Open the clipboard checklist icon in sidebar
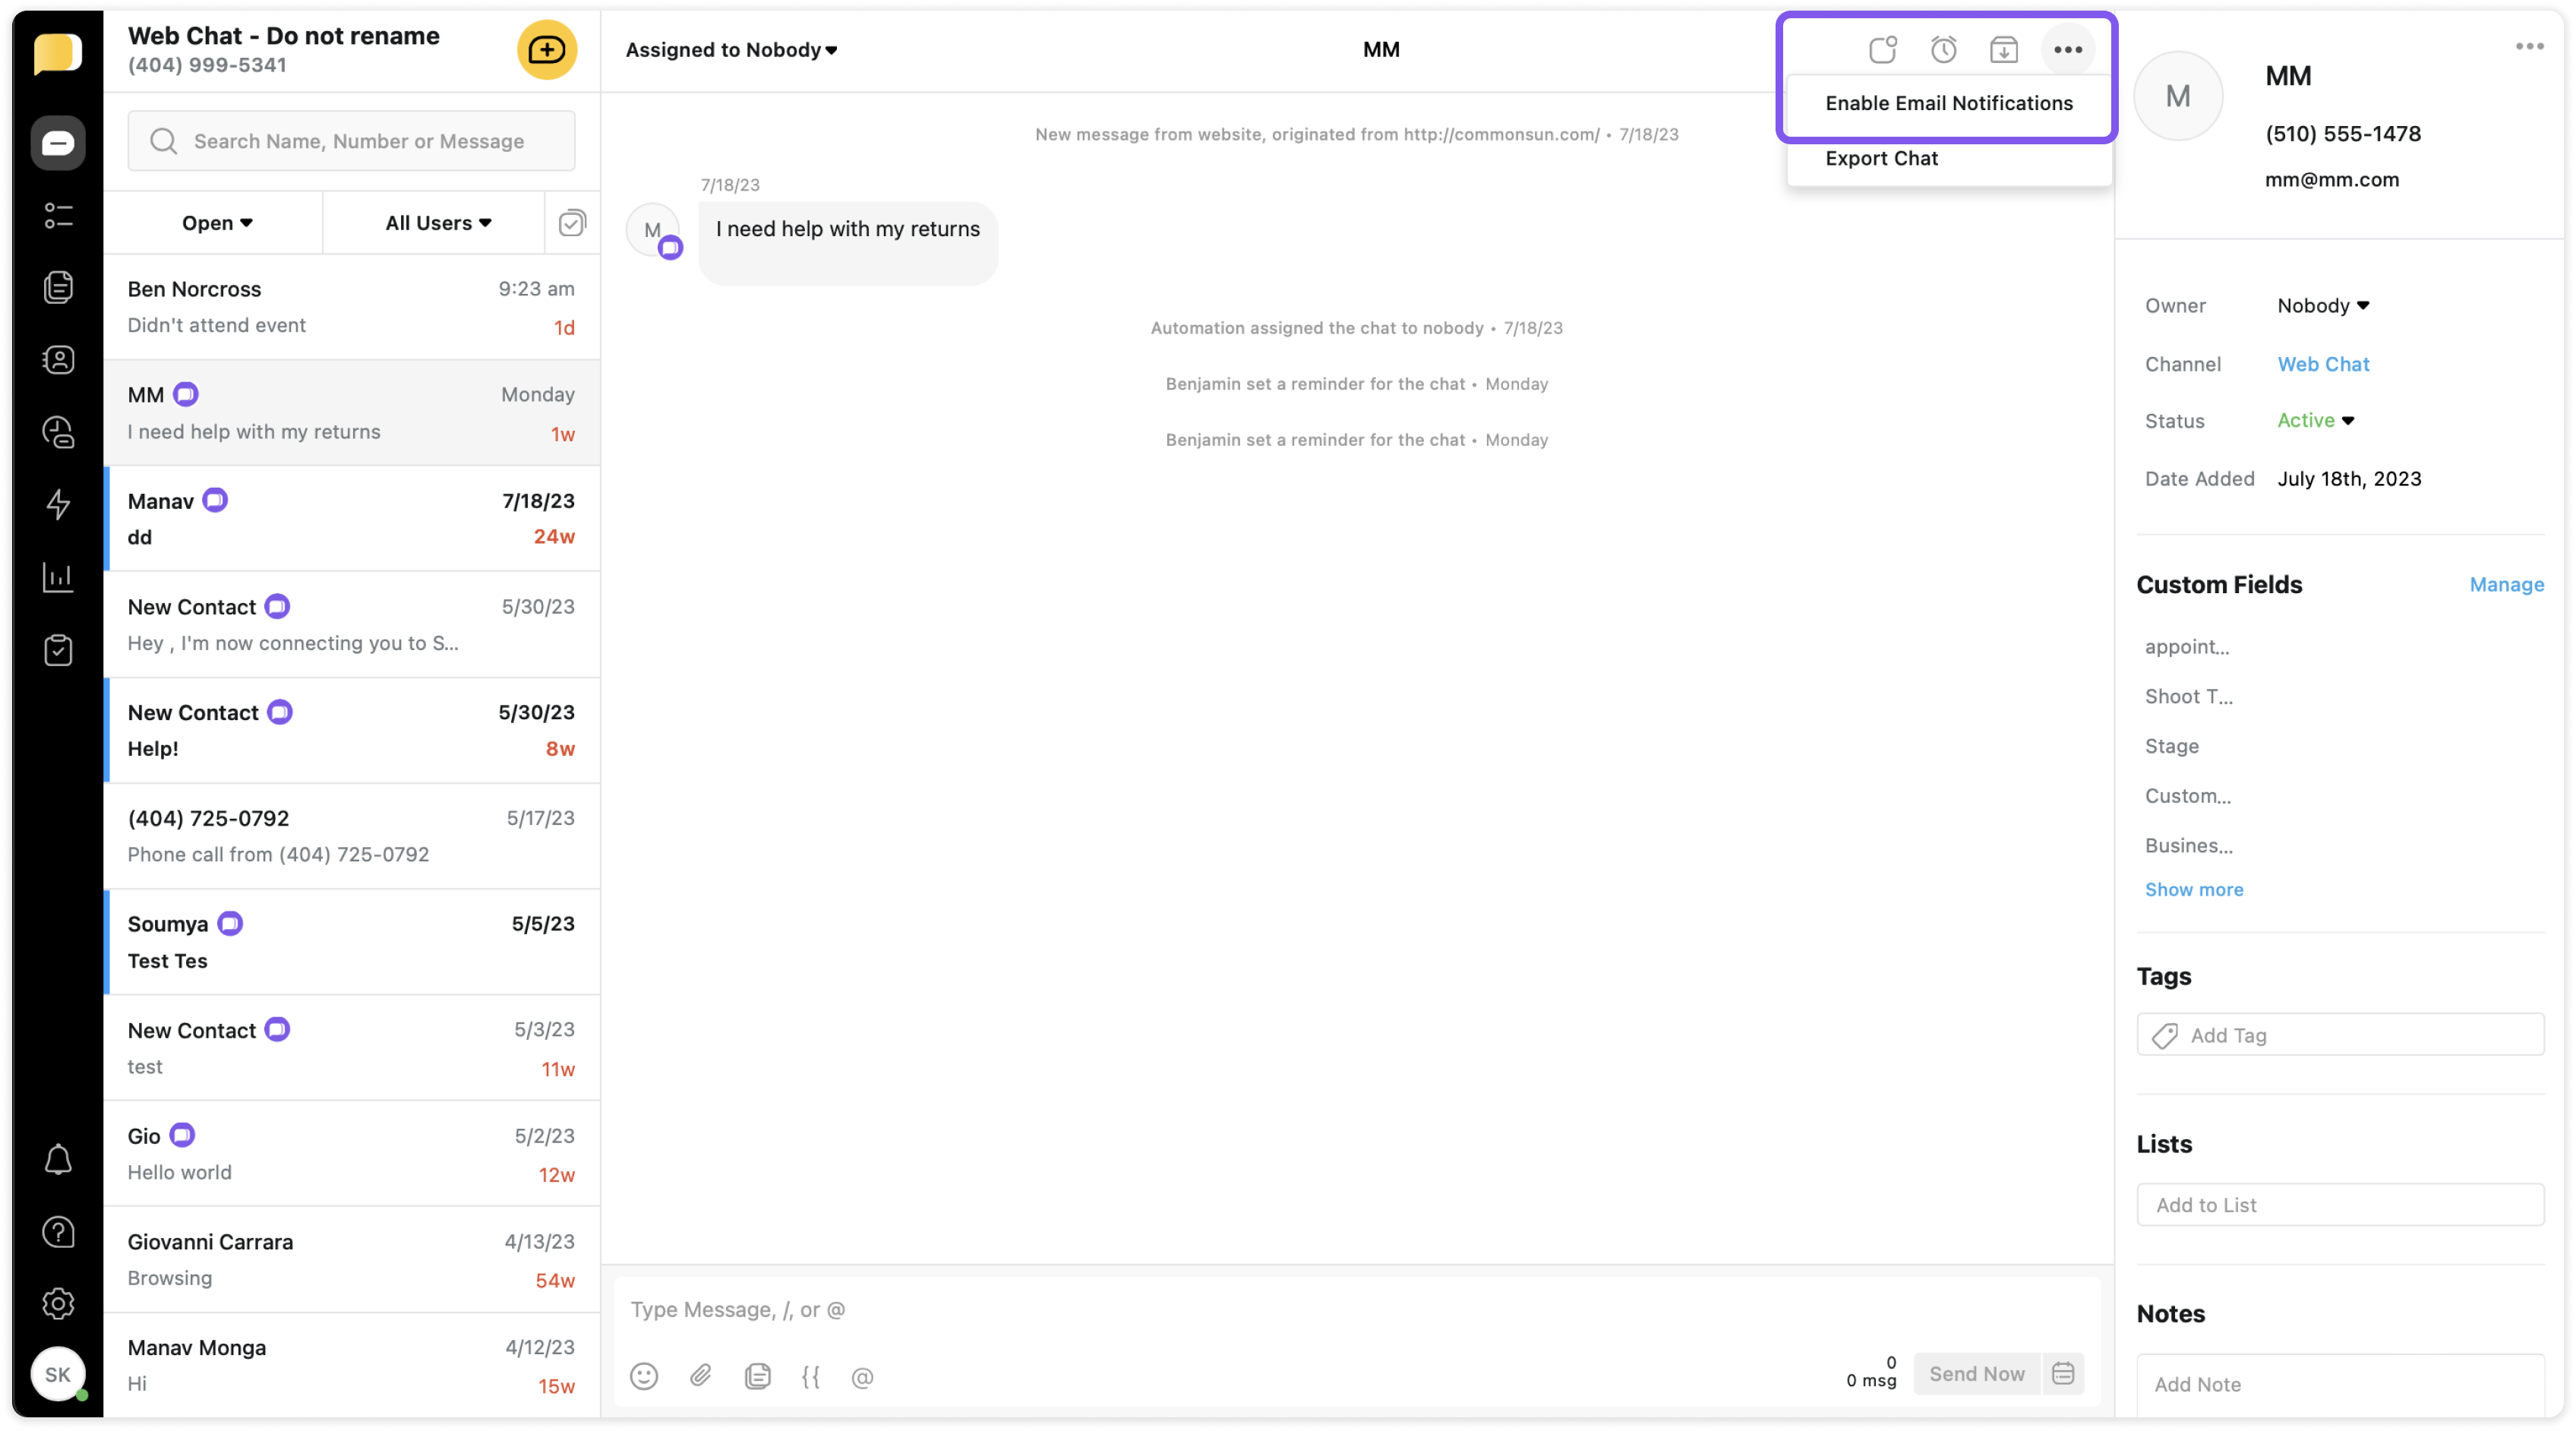 coord(58,650)
